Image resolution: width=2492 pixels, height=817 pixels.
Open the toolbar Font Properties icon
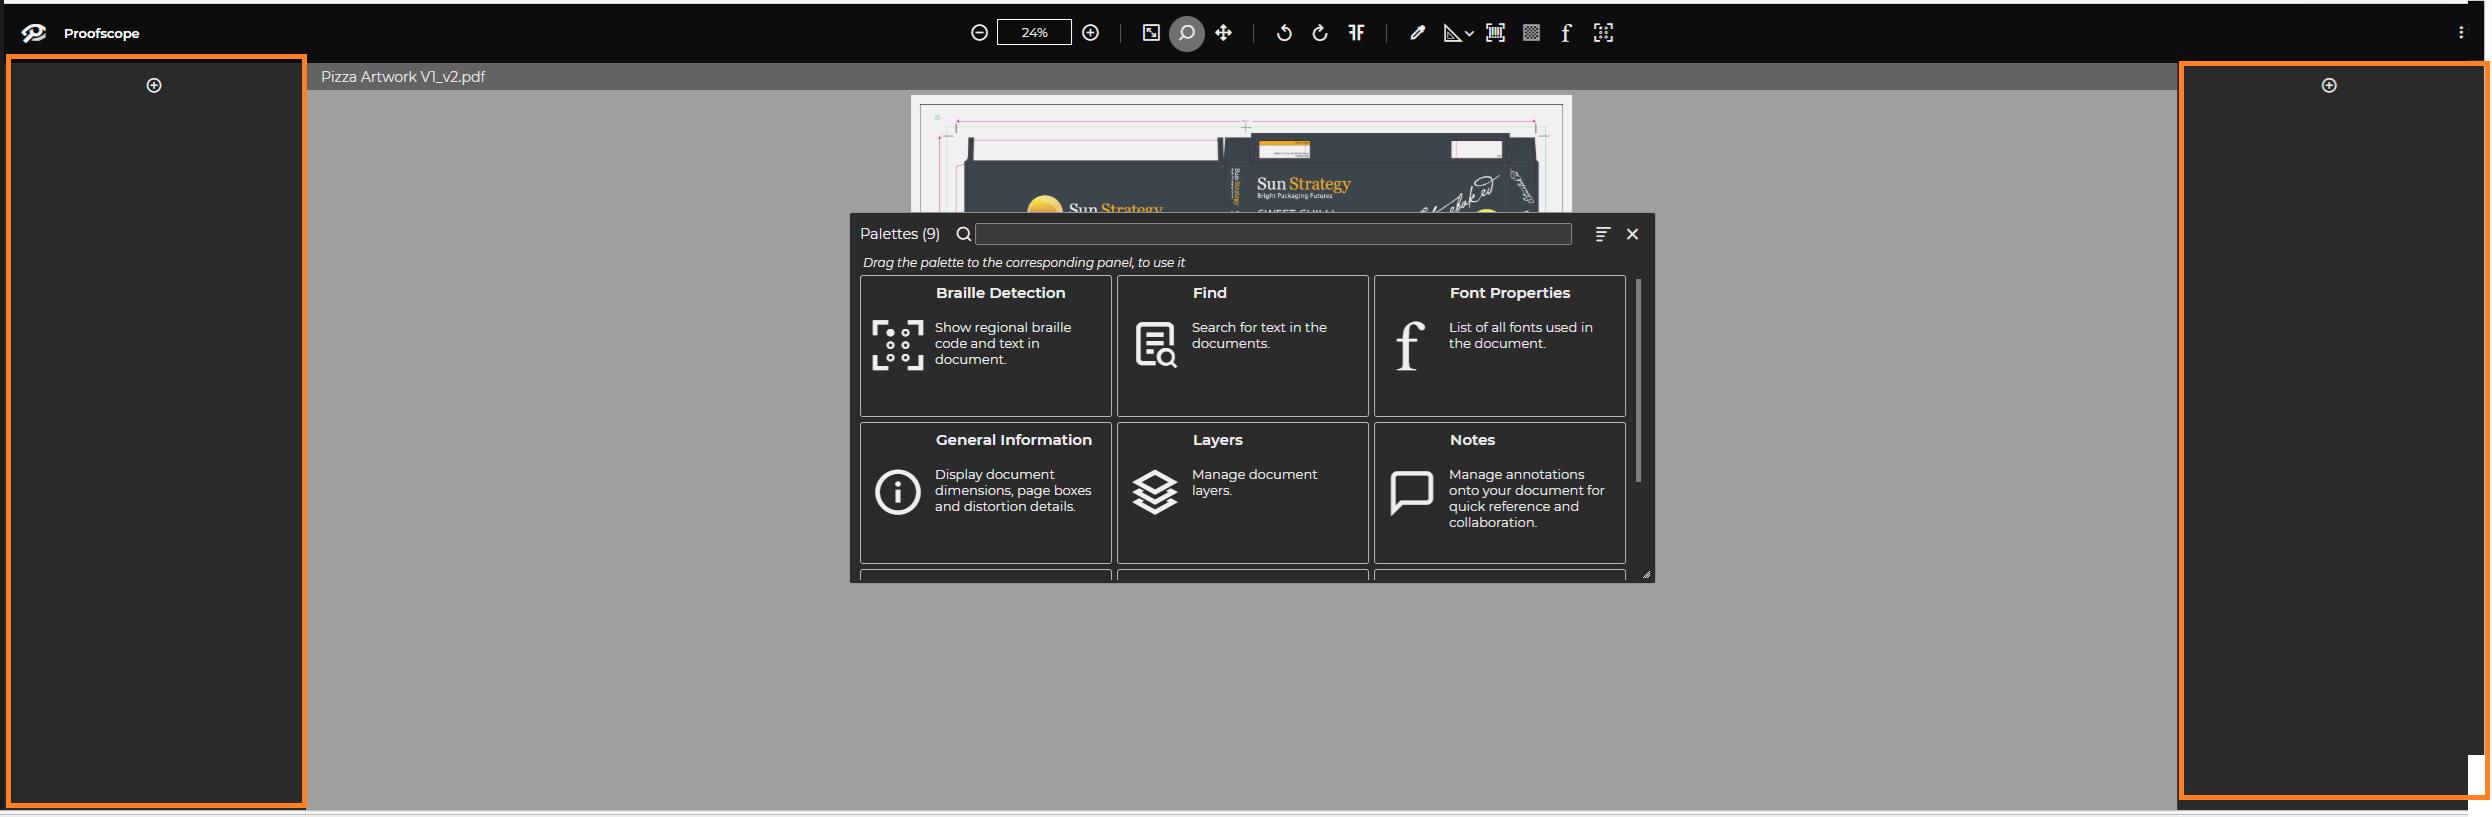(x=1566, y=33)
